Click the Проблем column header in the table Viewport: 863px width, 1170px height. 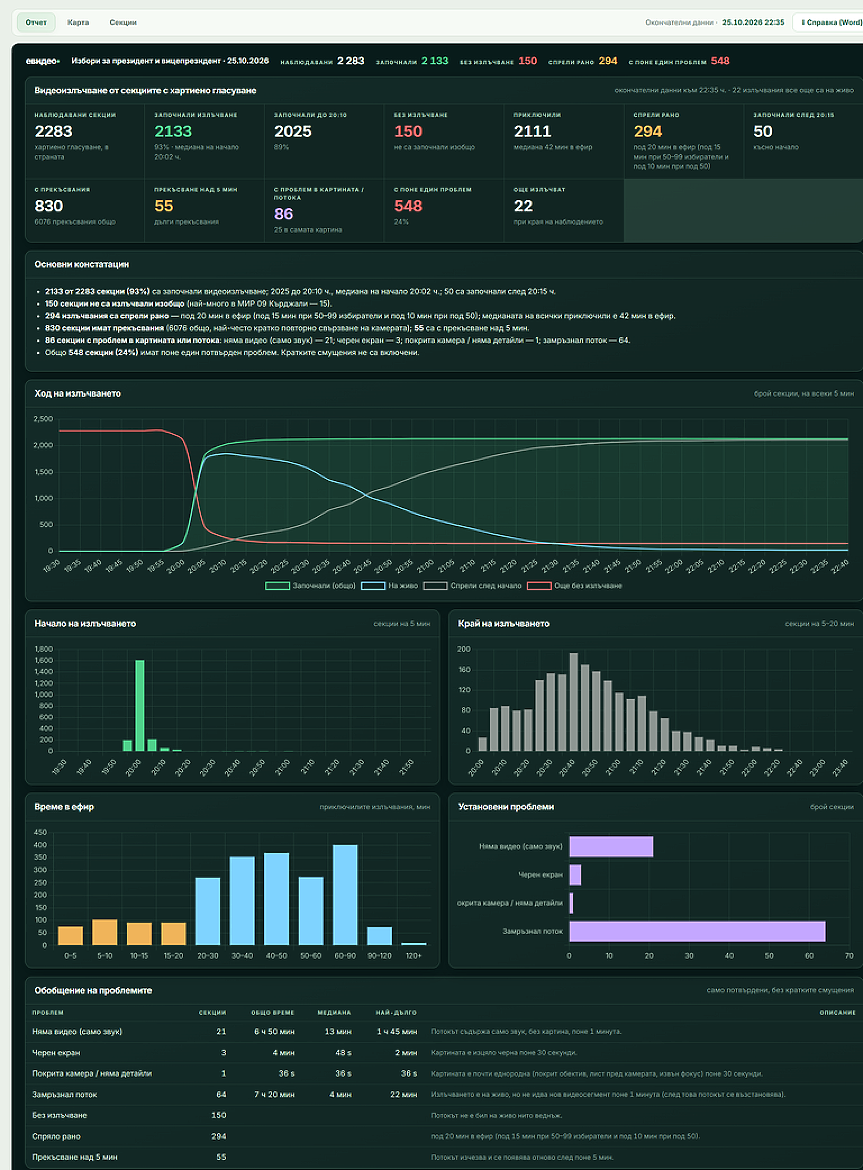48,1013
